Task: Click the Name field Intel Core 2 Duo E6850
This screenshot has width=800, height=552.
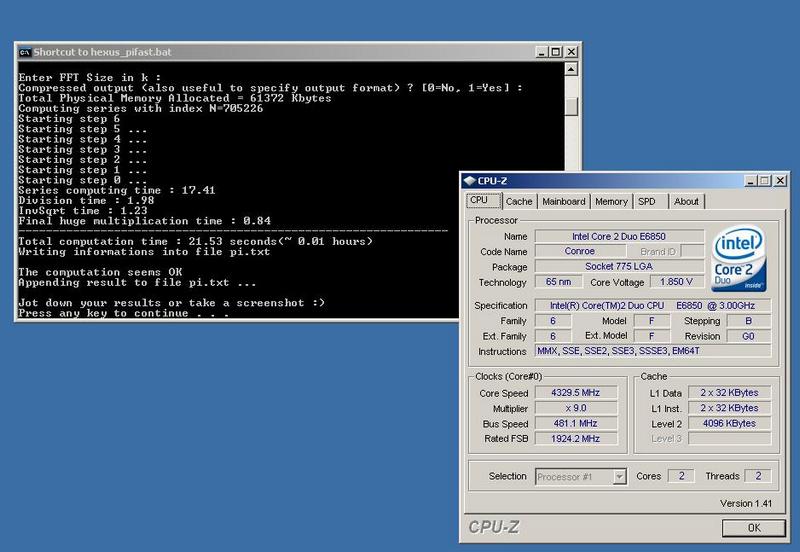Action: [x=619, y=236]
